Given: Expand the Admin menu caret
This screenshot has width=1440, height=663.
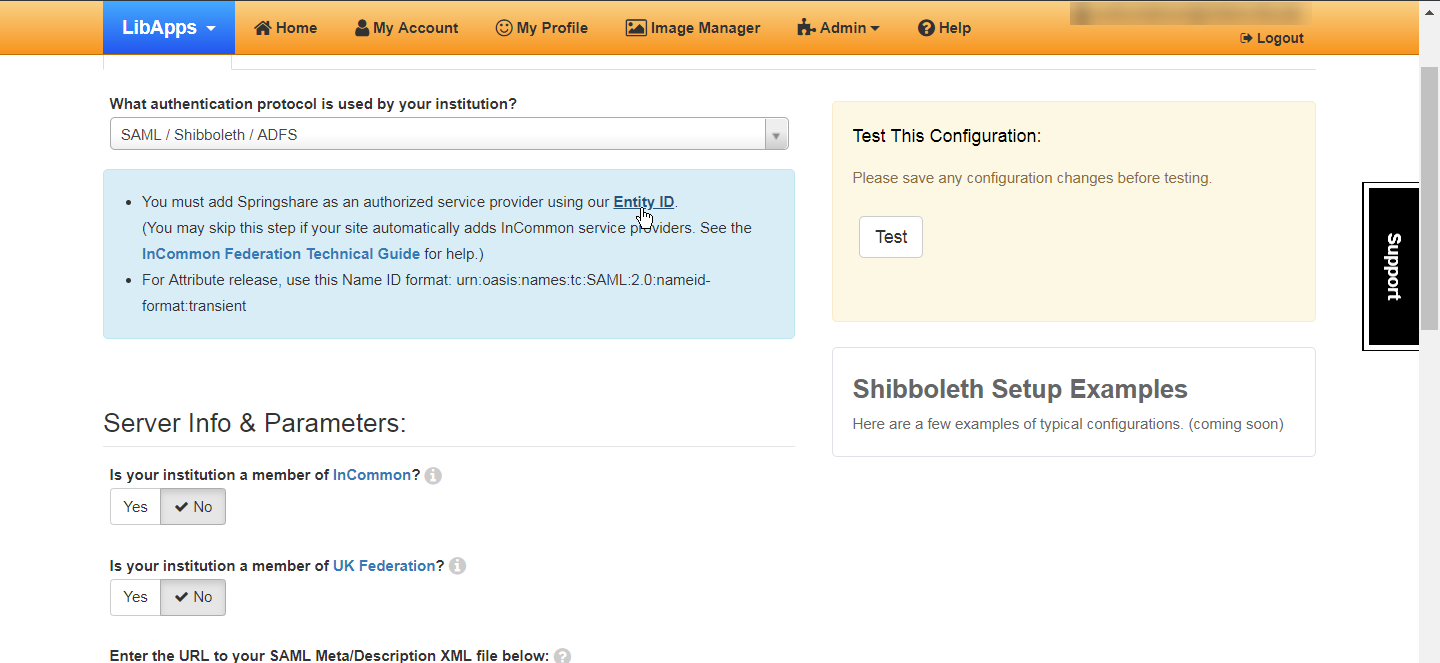Looking at the screenshot, I should pyautogui.click(x=875, y=29).
